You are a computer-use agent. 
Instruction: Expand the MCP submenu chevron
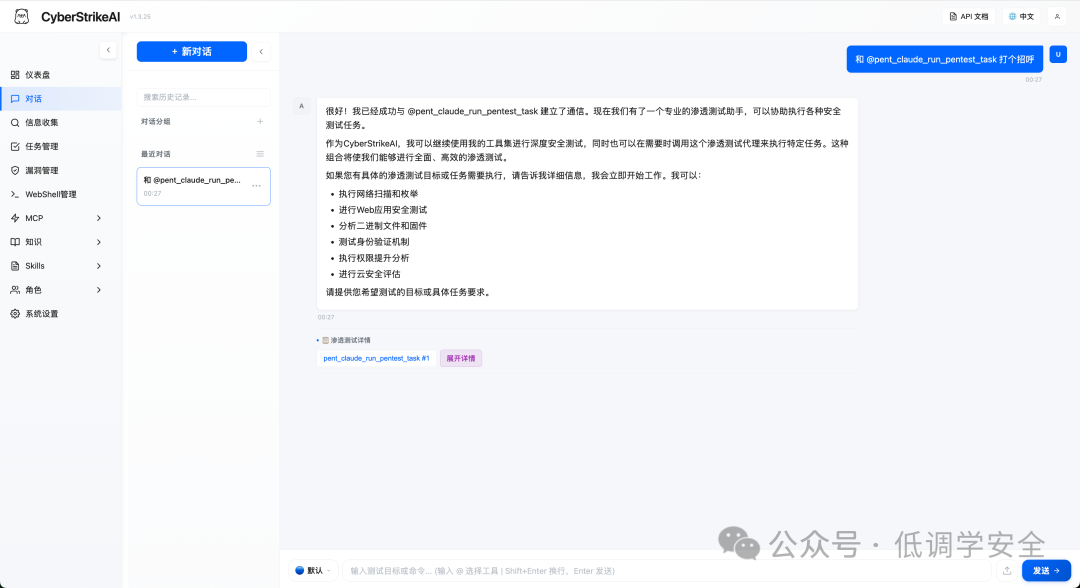(x=98, y=218)
